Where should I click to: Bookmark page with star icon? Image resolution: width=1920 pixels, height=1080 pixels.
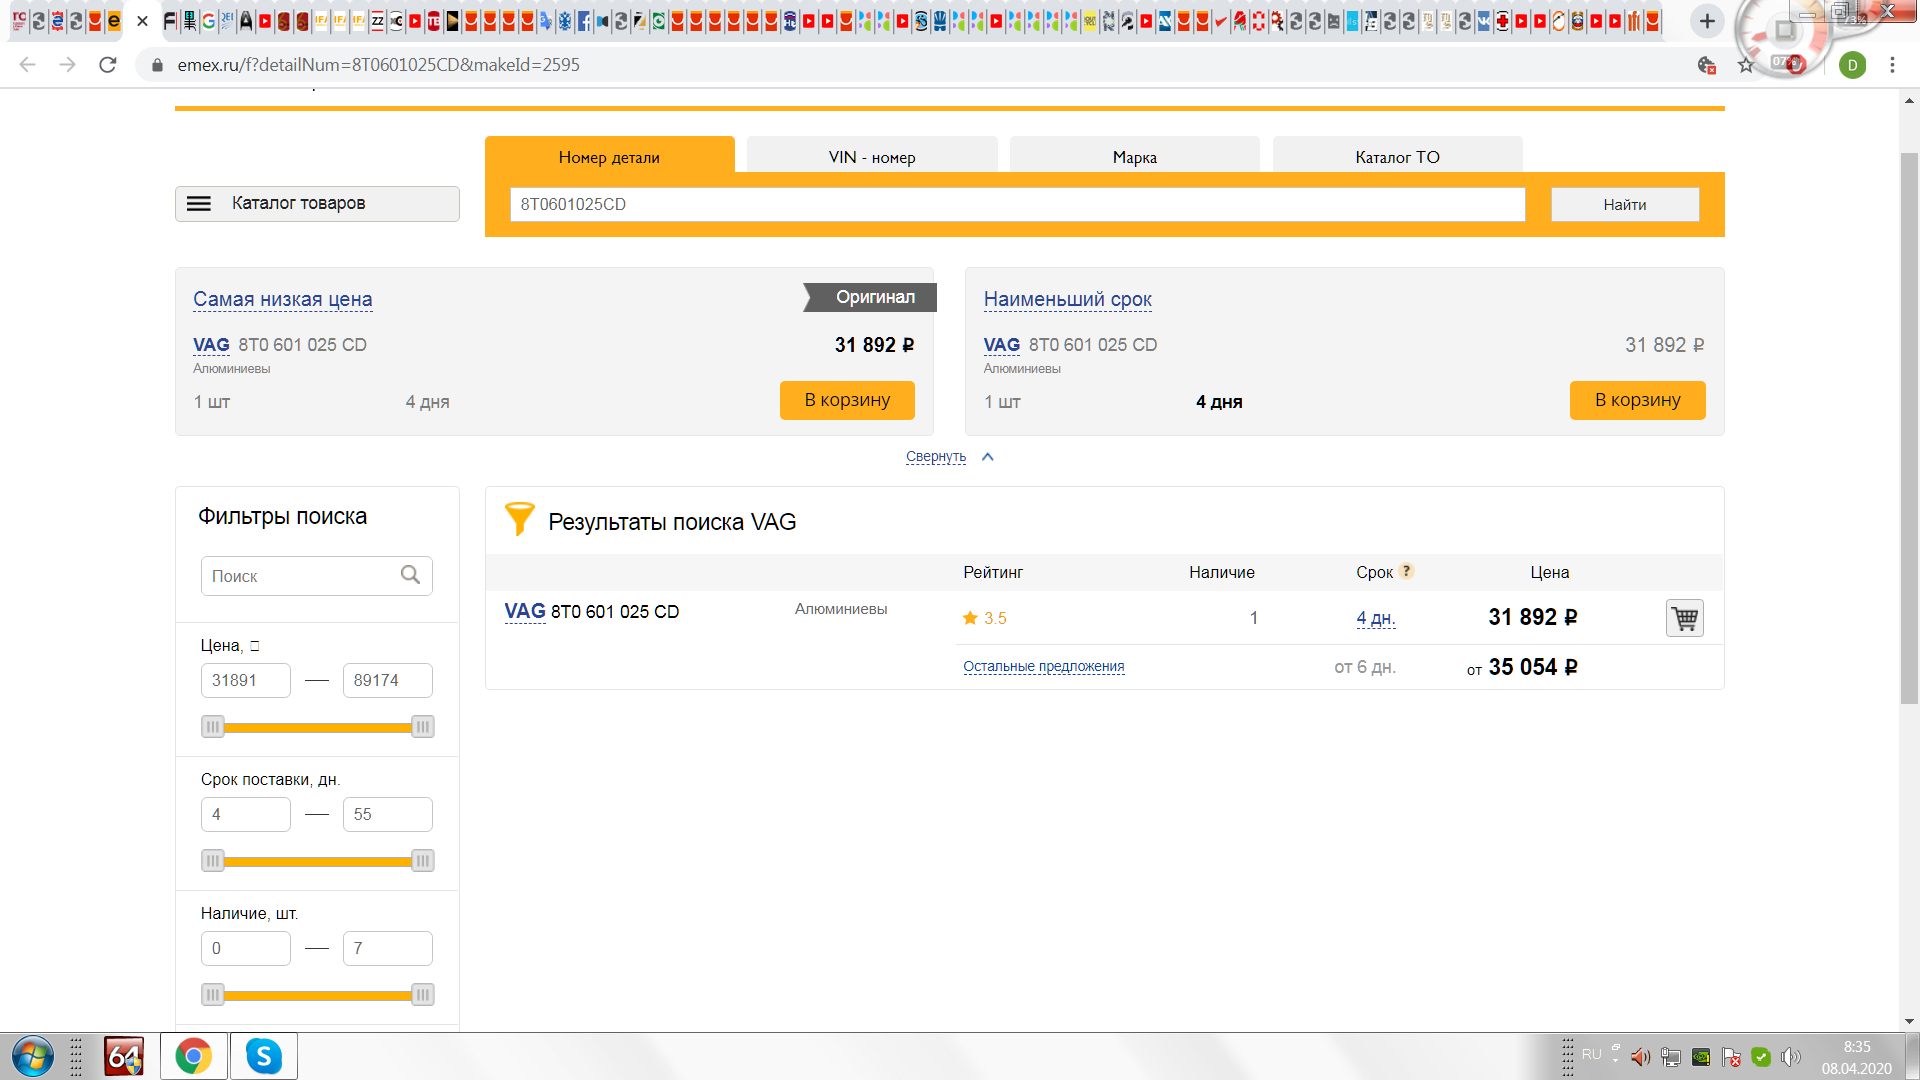click(1746, 65)
